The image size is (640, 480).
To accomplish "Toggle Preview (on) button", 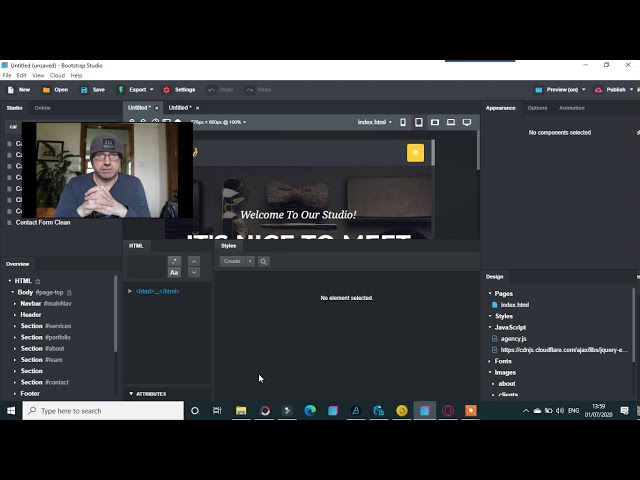I will [557, 90].
